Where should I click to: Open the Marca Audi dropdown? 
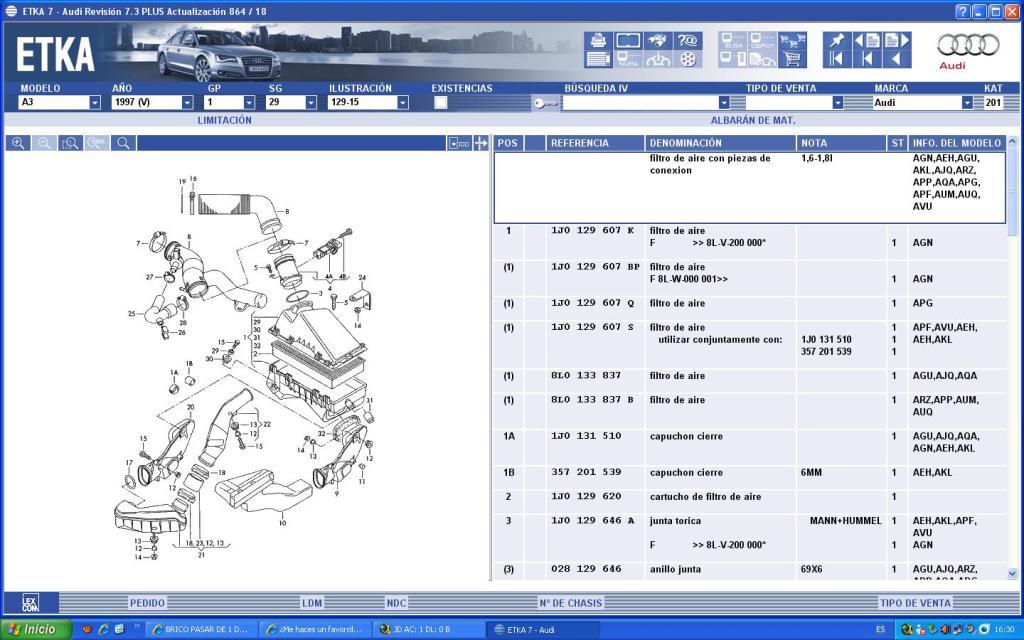pyautogui.click(x=967, y=103)
